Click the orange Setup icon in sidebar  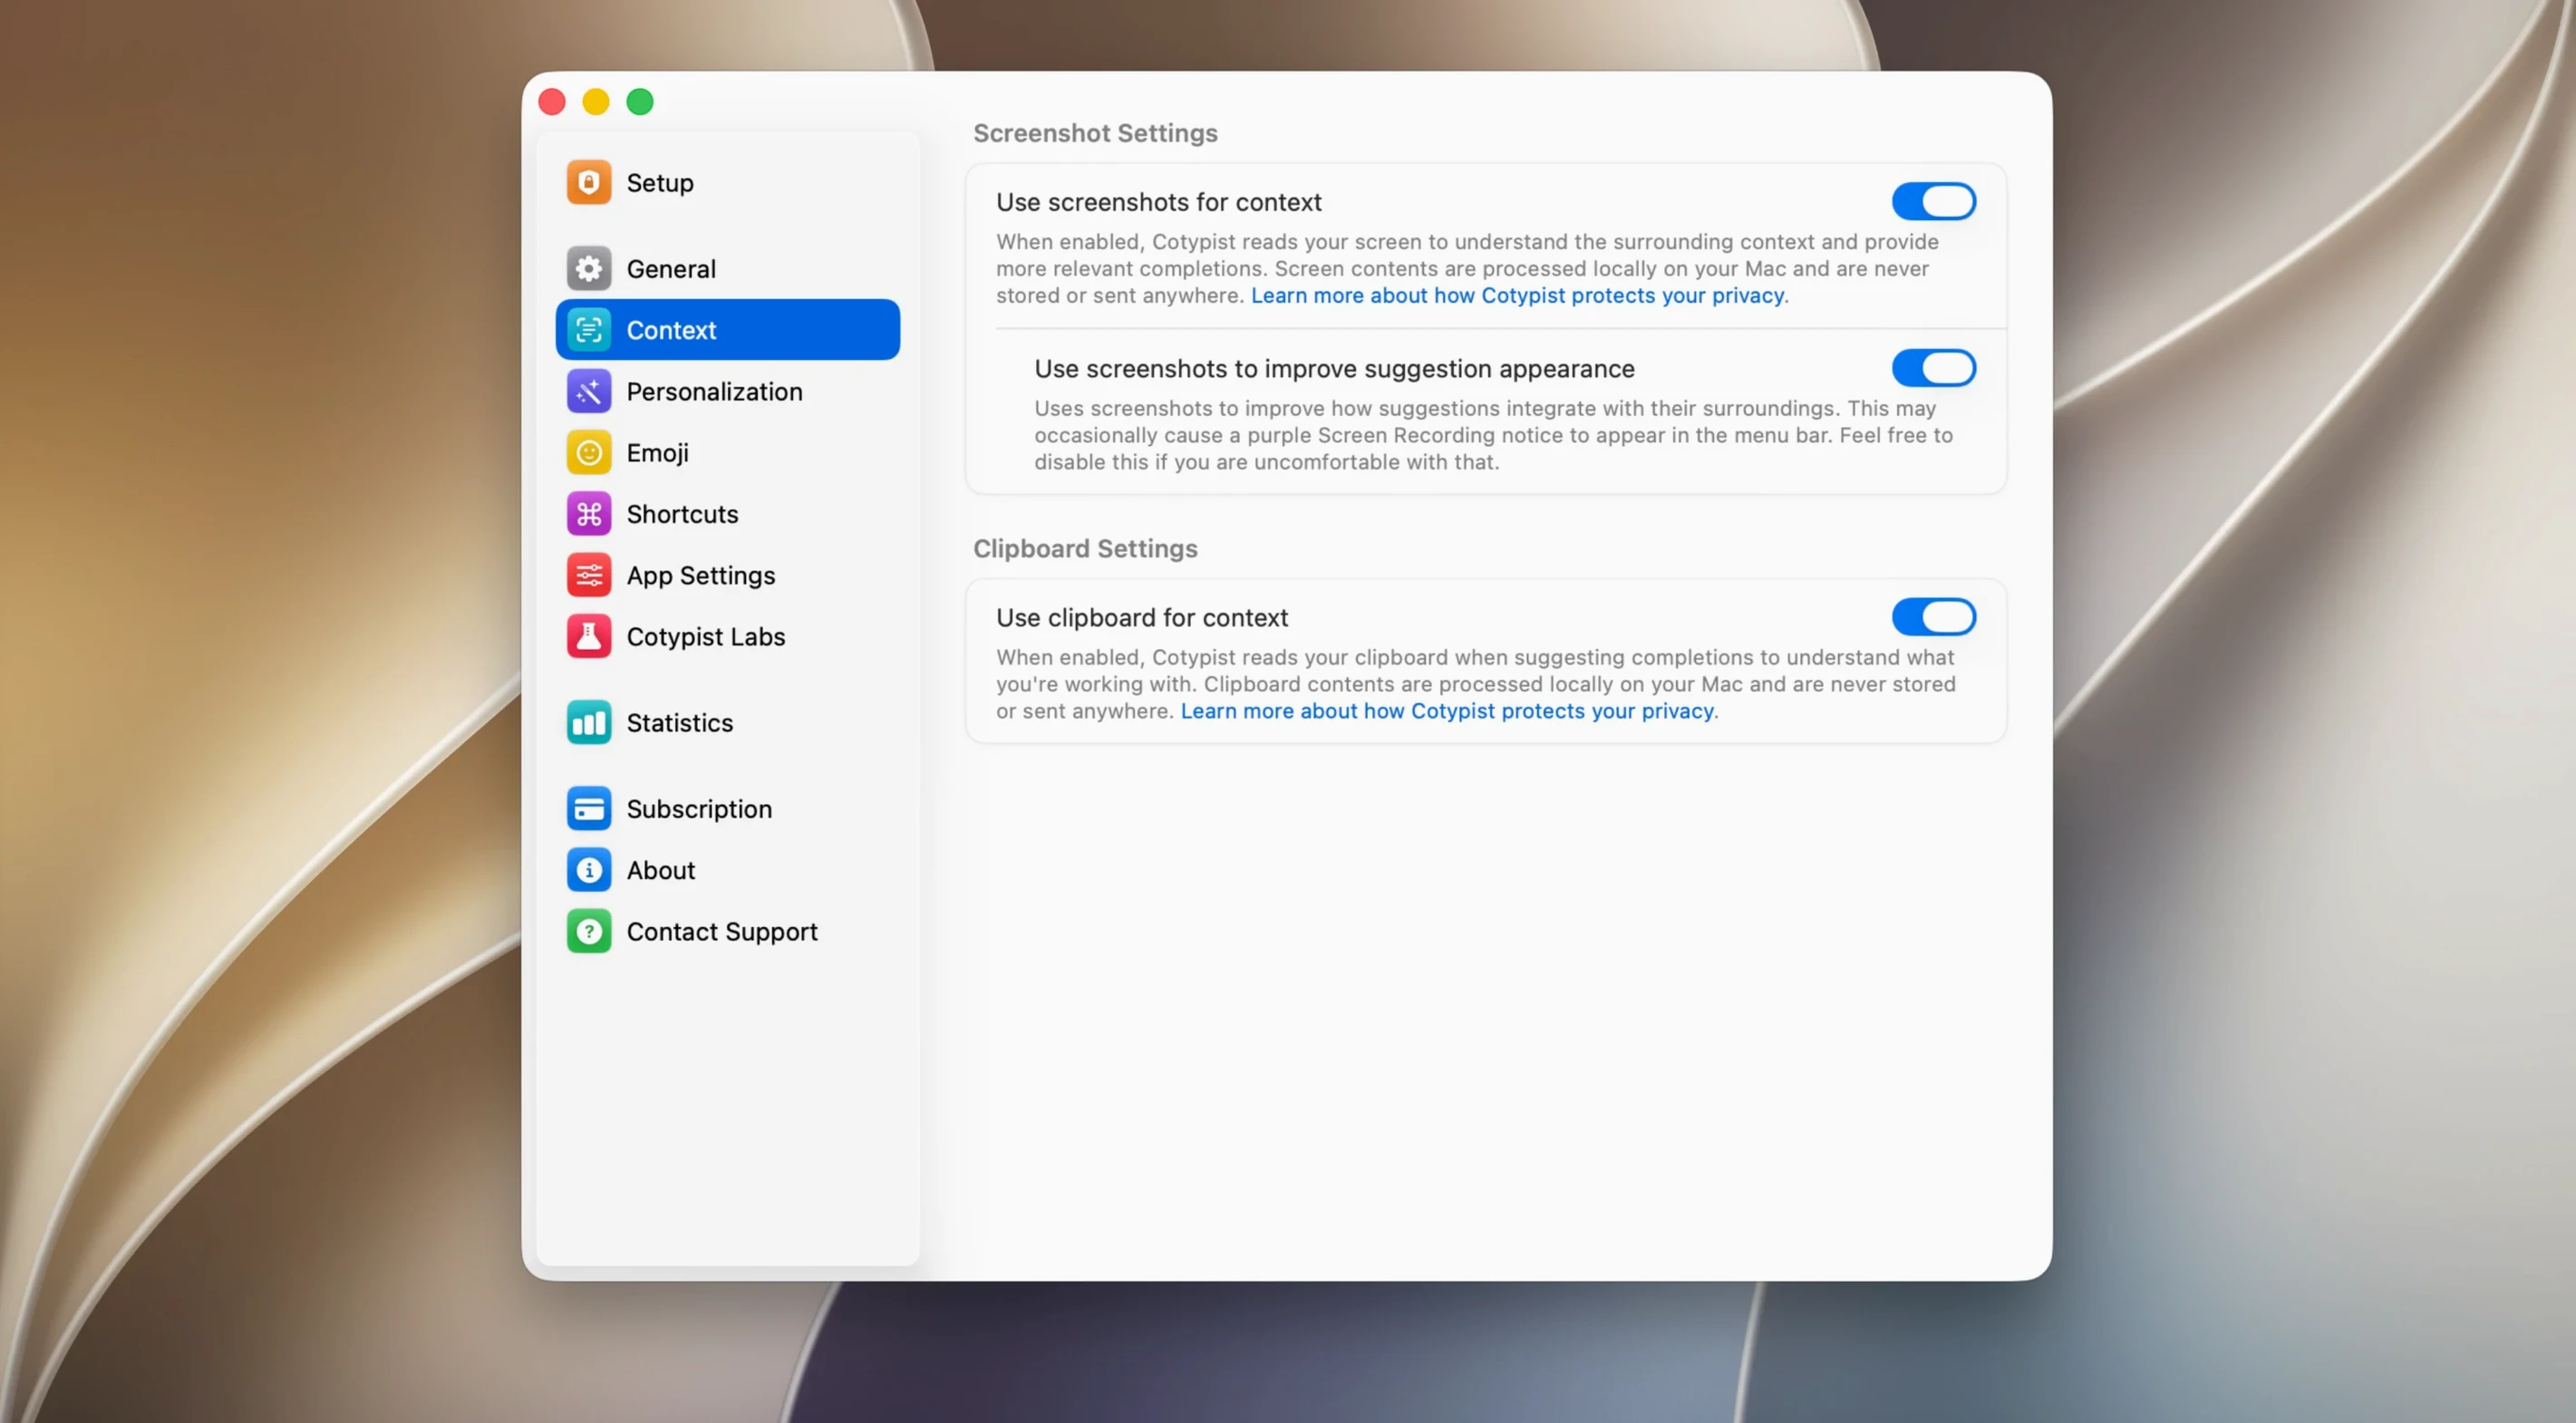click(589, 182)
